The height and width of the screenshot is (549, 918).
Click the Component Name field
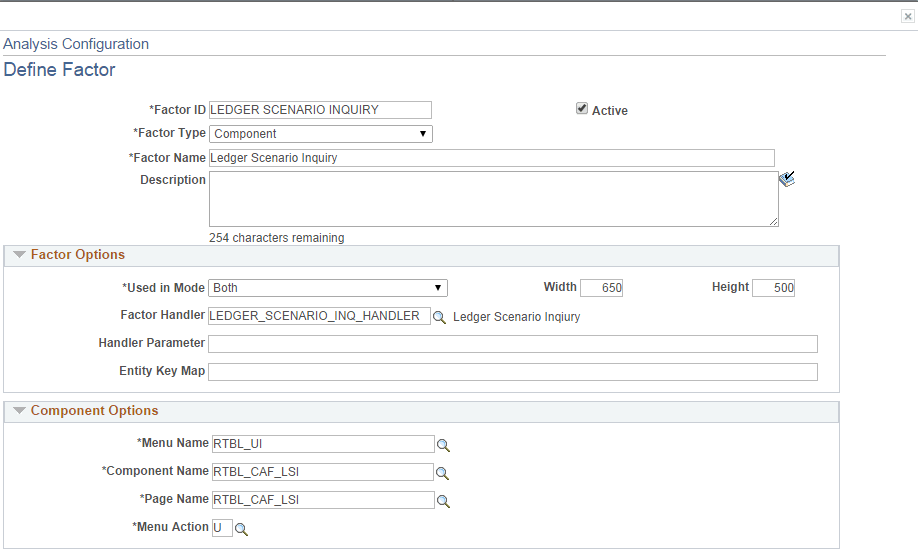coord(323,472)
